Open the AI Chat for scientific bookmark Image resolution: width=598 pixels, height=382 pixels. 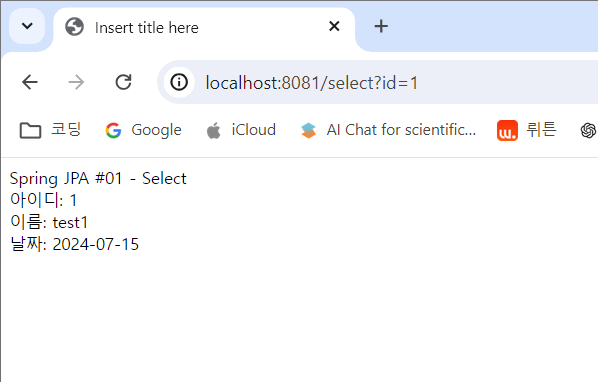[388, 130]
